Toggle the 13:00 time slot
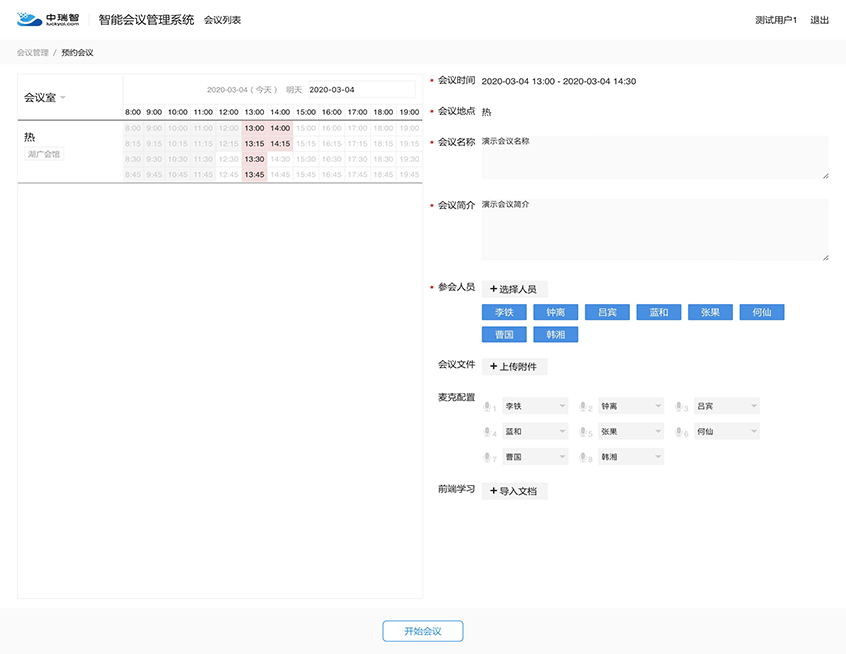The image size is (846, 654). (x=254, y=128)
